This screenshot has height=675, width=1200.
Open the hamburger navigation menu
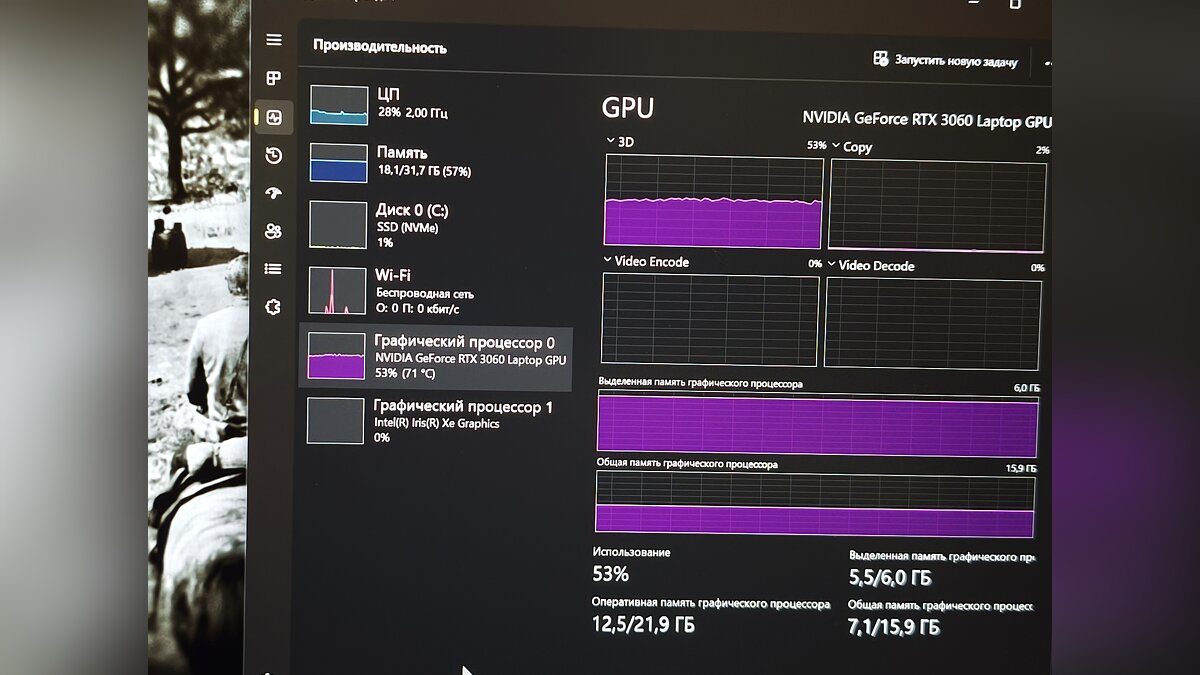click(x=273, y=40)
